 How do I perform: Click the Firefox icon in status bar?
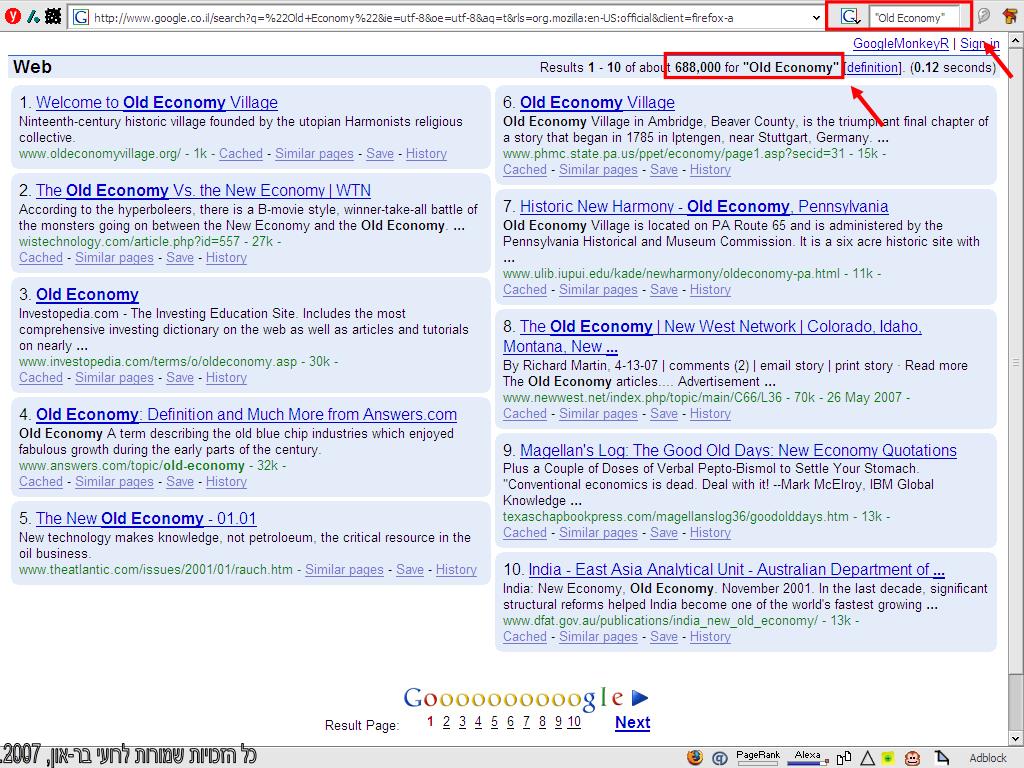click(x=695, y=758)
